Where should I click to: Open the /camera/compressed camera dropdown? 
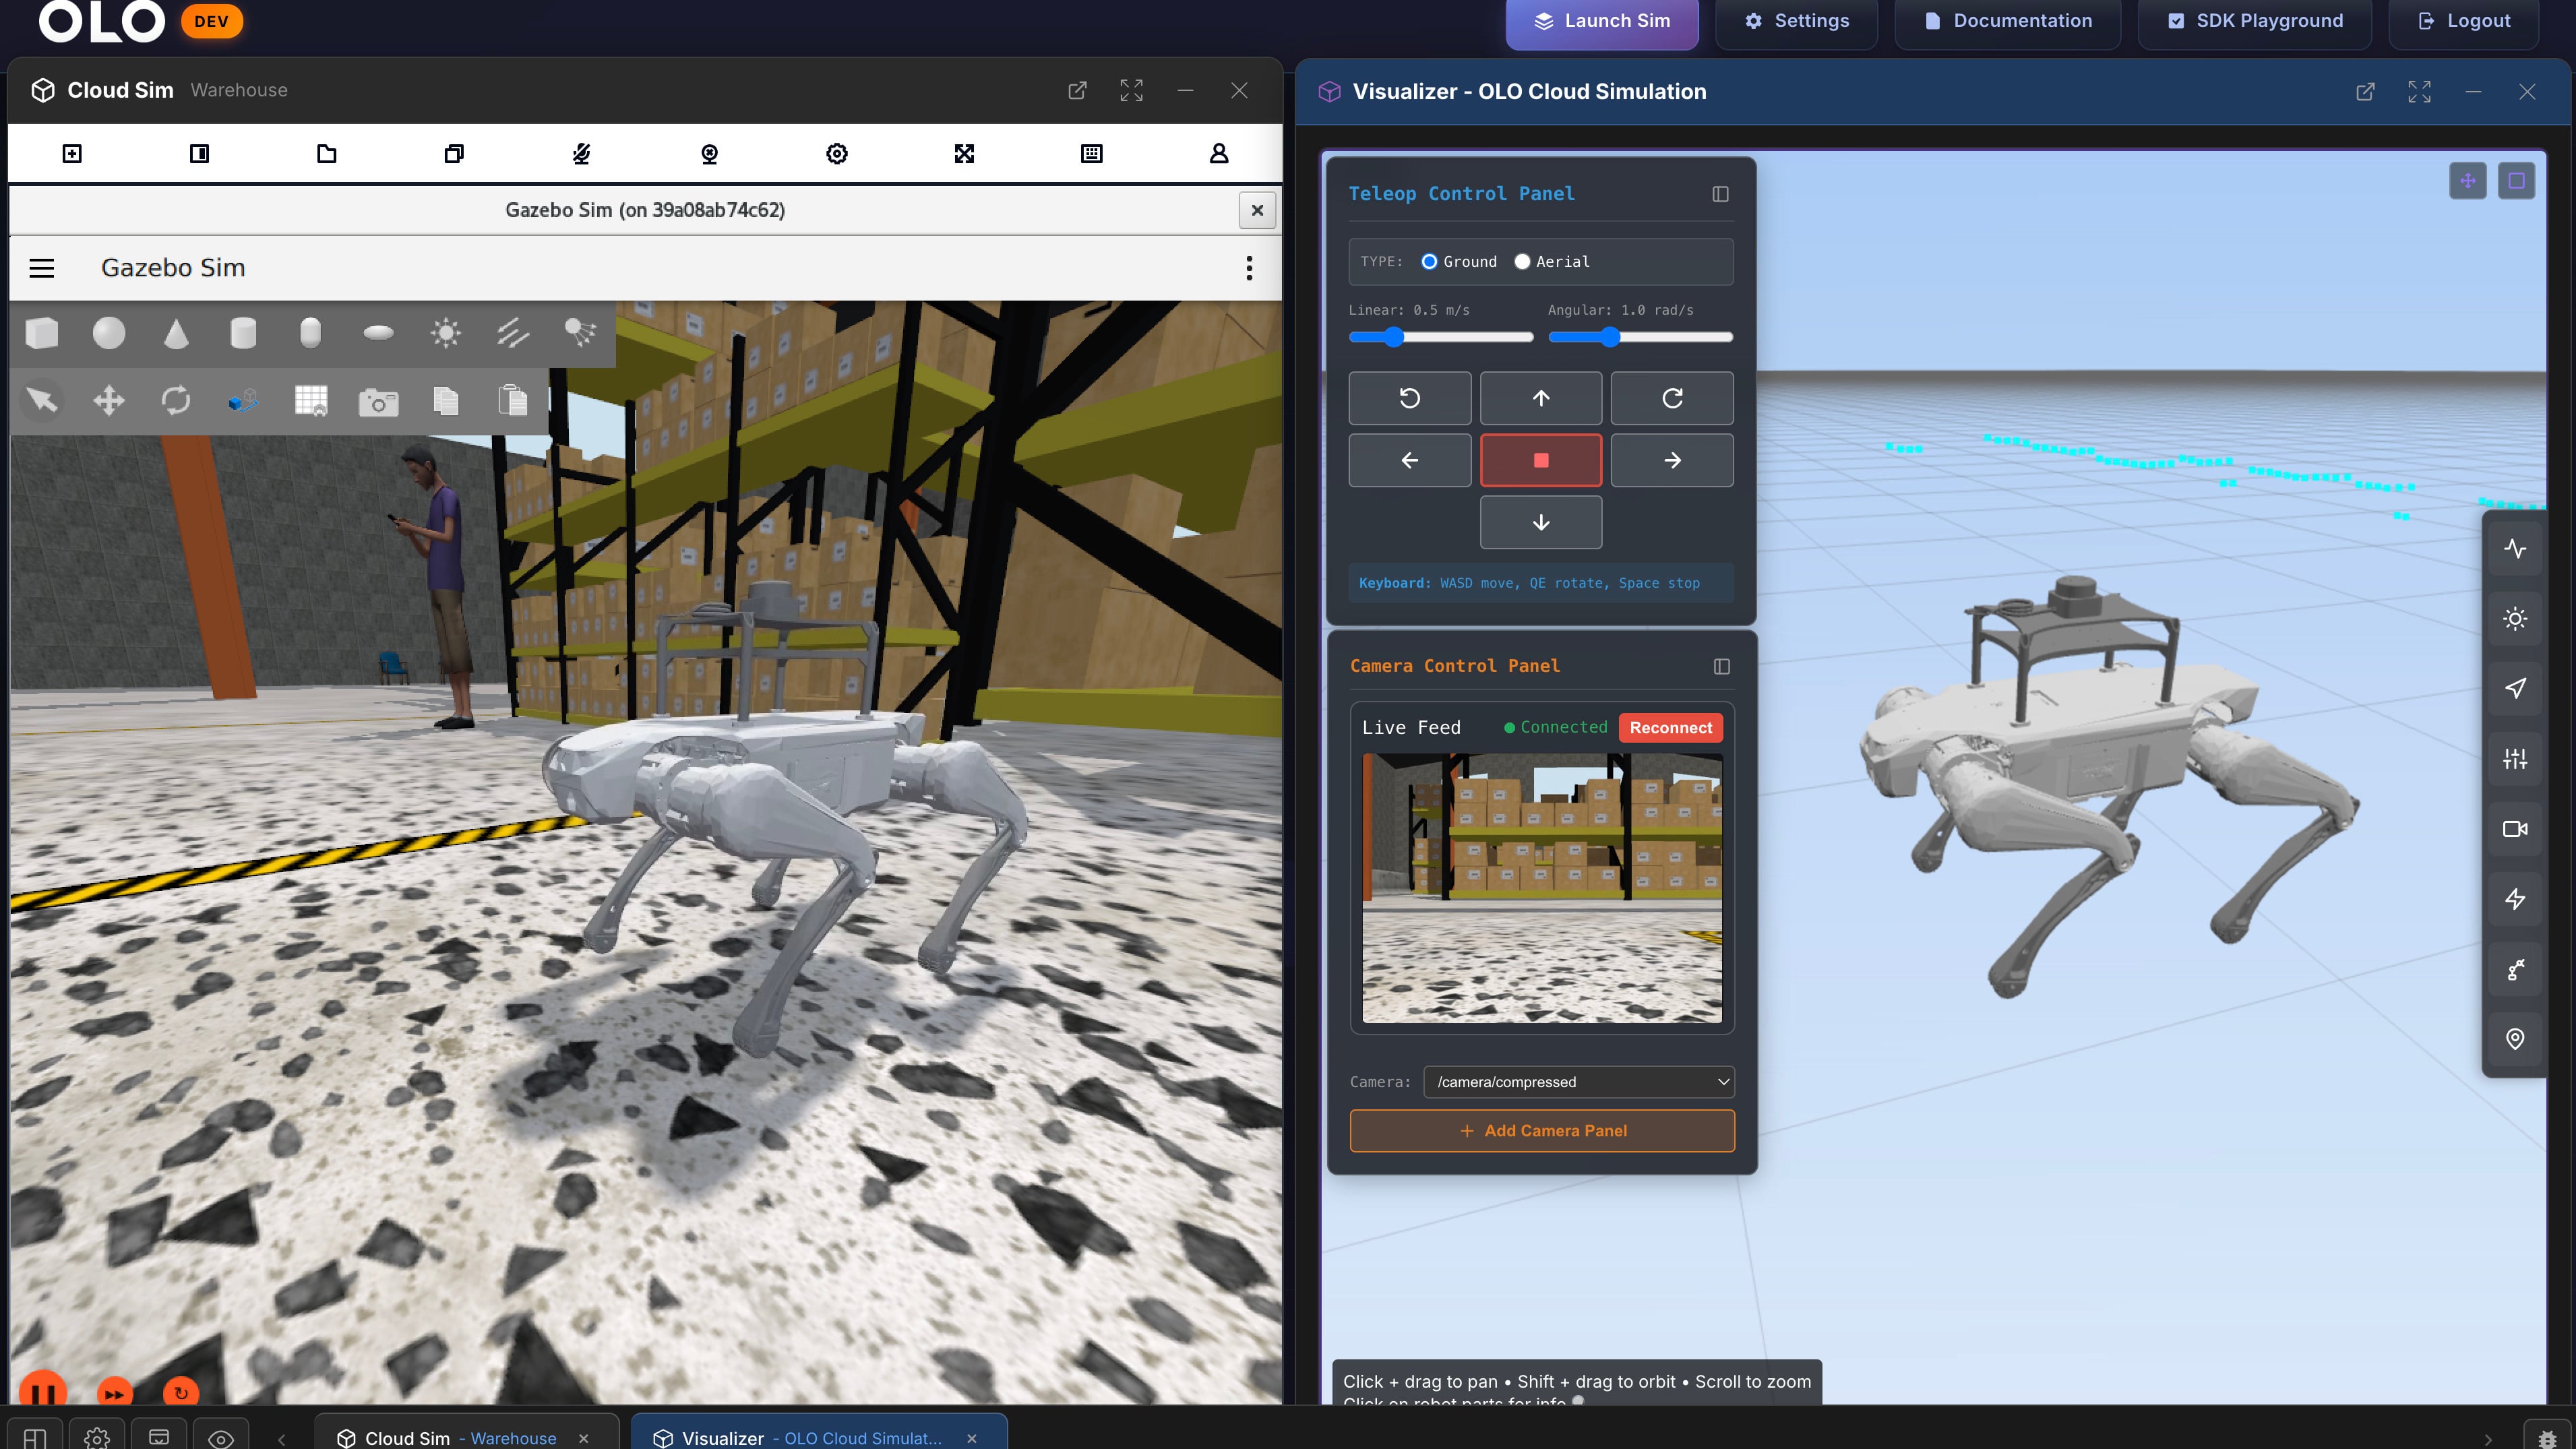[x=1579, y=1082]
